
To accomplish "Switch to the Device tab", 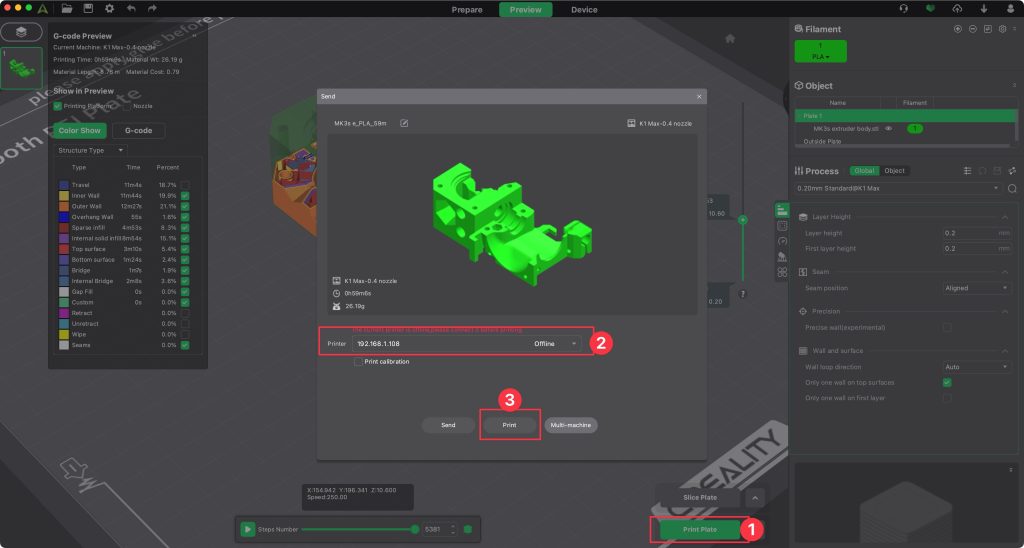I will click(x=584, y=10).
